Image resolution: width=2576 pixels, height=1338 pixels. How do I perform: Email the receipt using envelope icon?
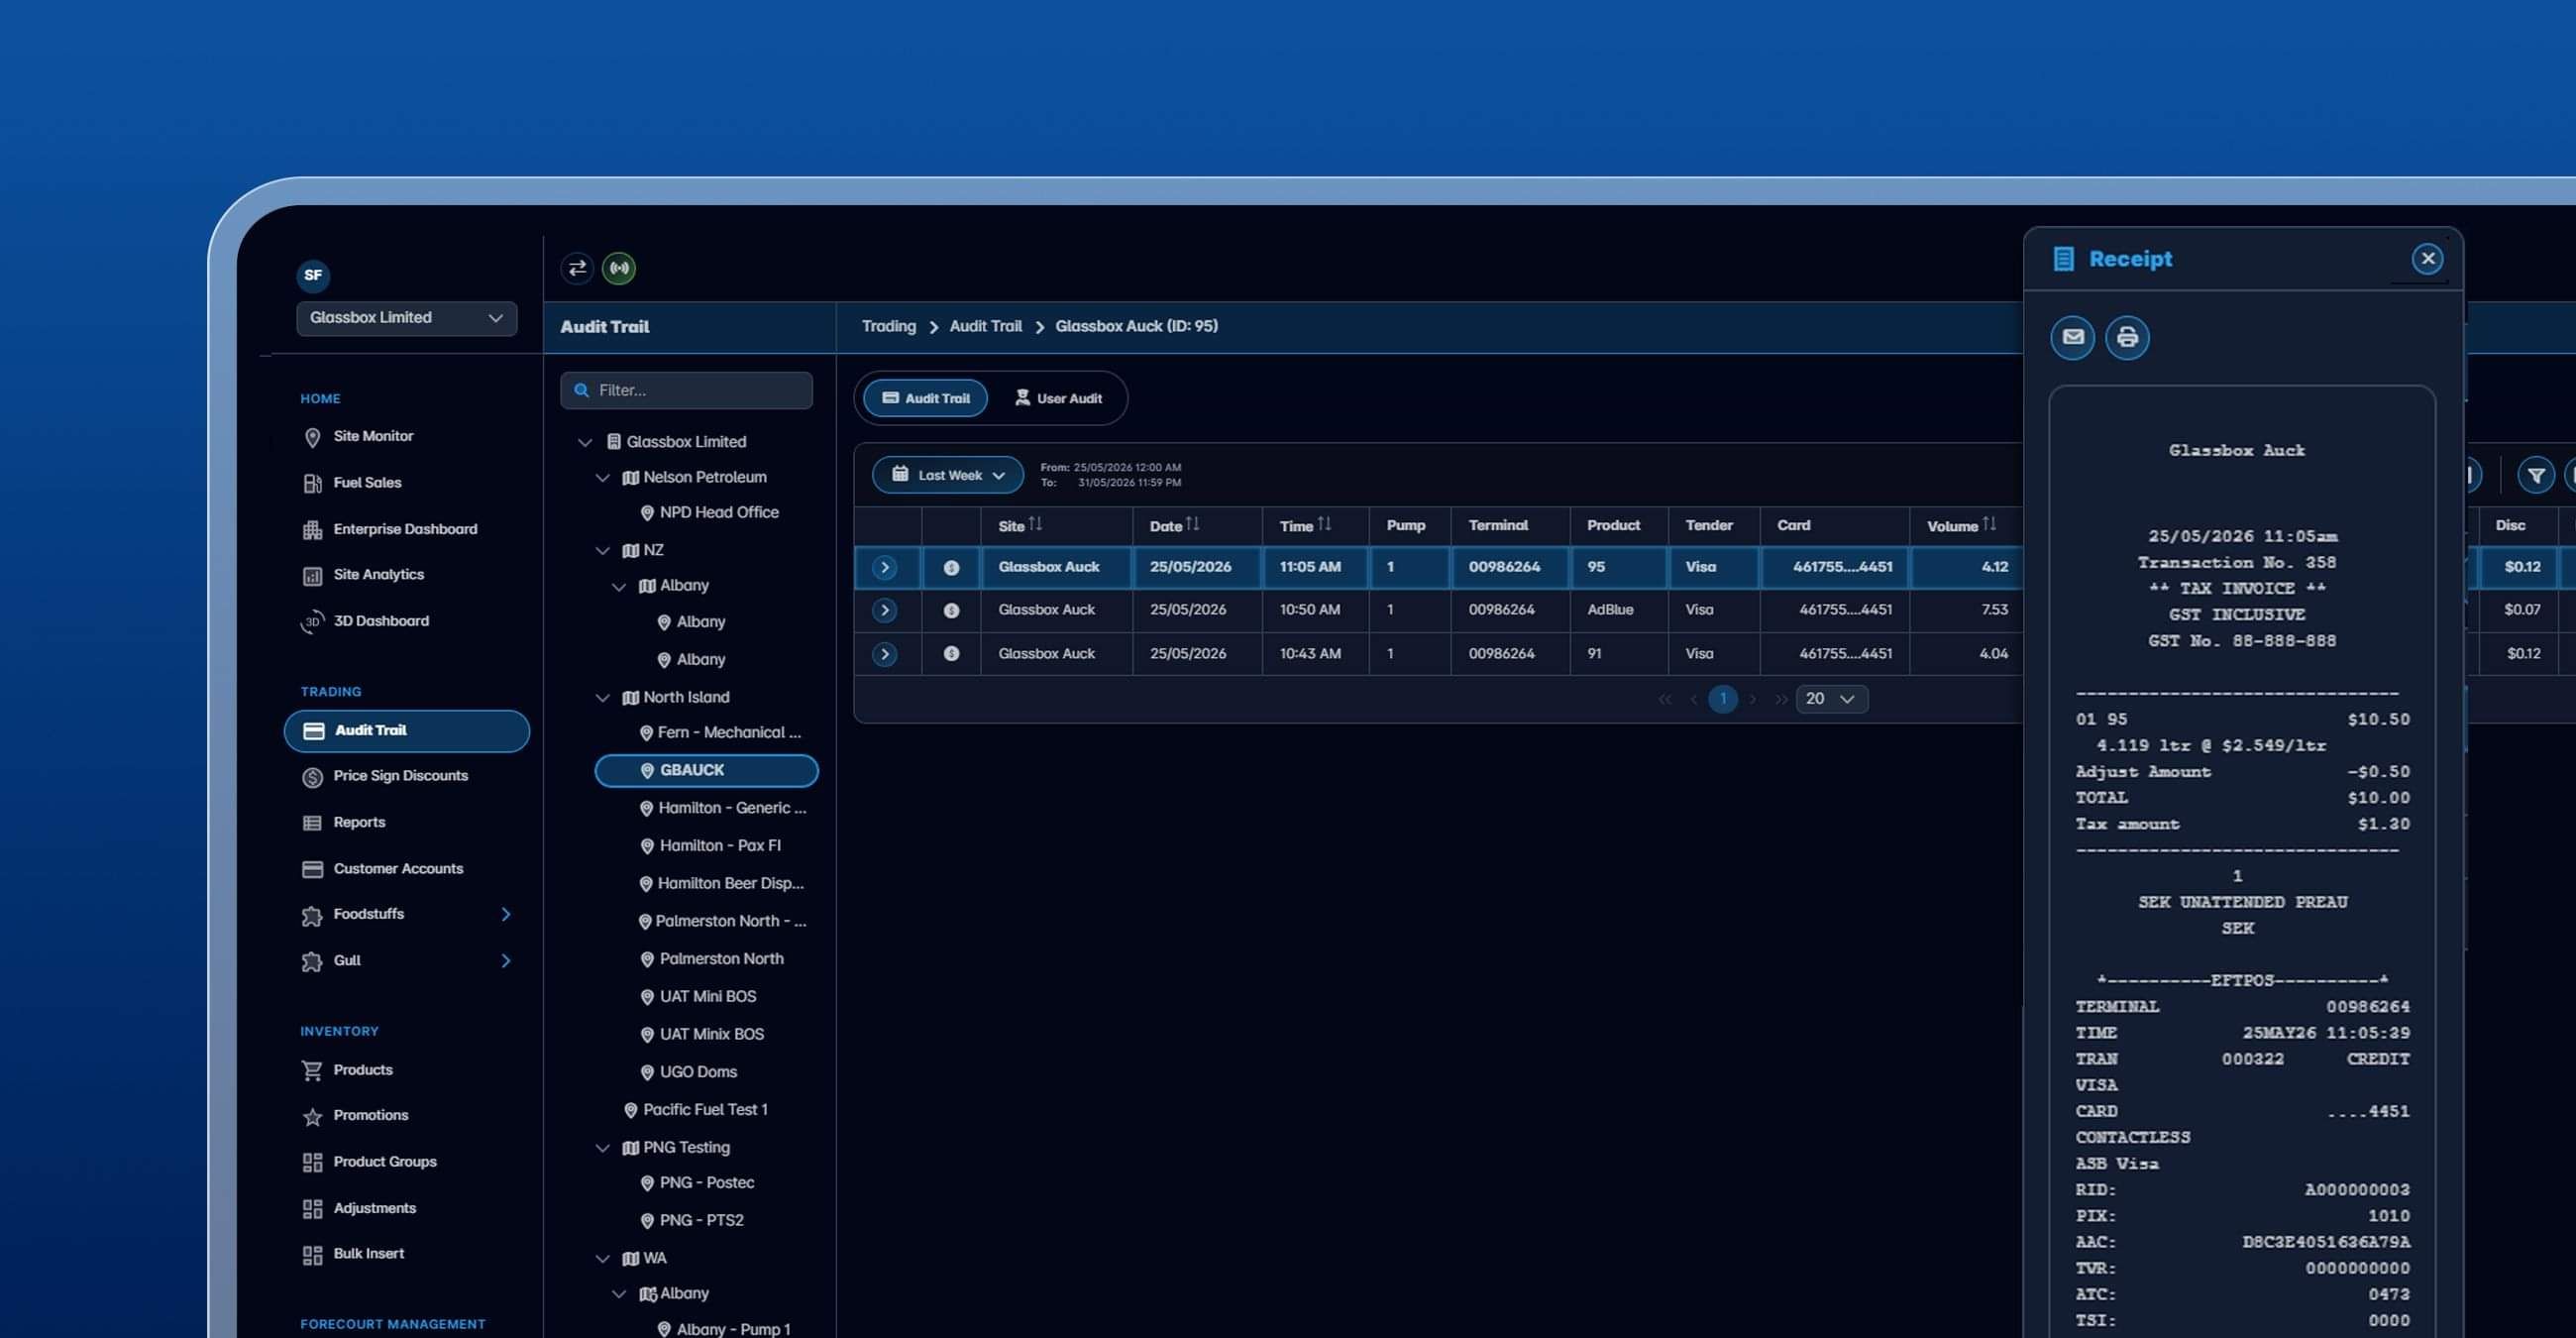tap(2072, 337)
